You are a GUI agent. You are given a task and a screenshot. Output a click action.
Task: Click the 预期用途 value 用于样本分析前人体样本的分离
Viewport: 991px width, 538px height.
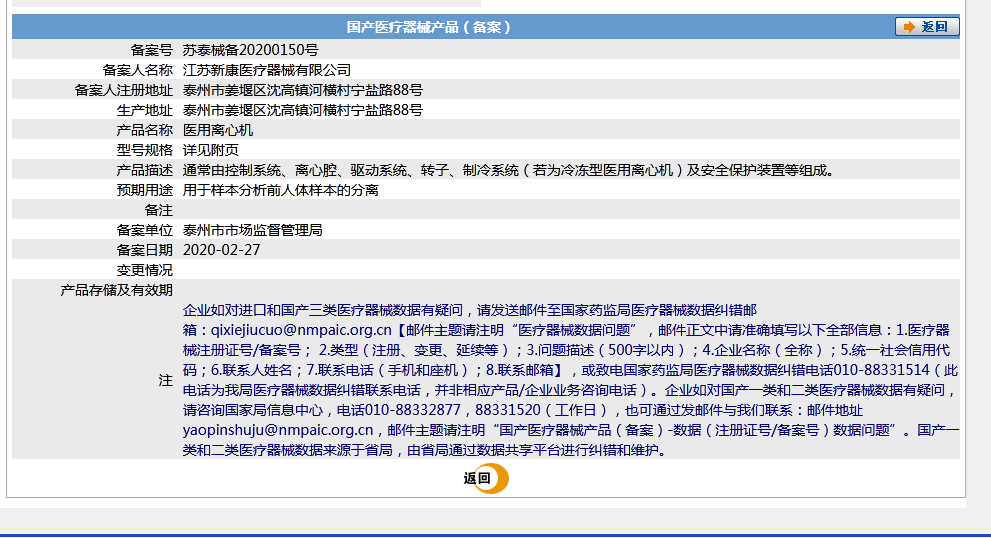tap(281, 190)
